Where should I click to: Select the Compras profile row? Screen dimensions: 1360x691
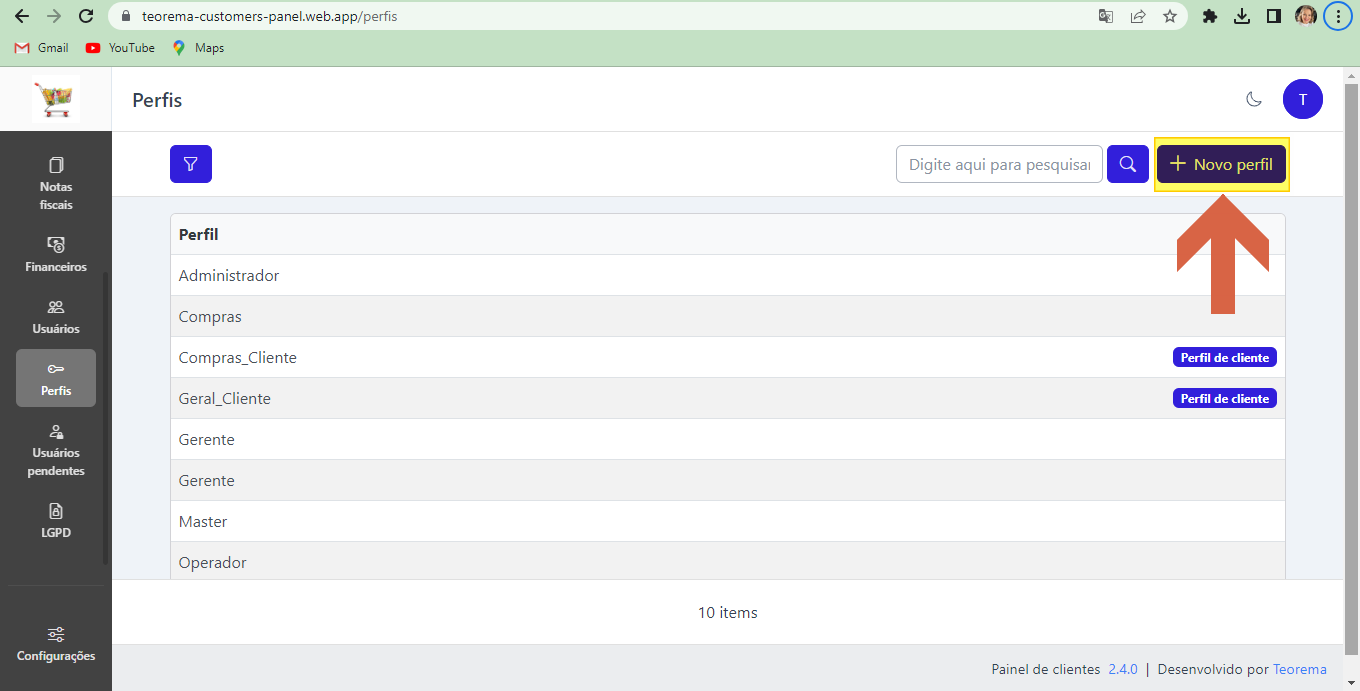click(x=728, y=316)
